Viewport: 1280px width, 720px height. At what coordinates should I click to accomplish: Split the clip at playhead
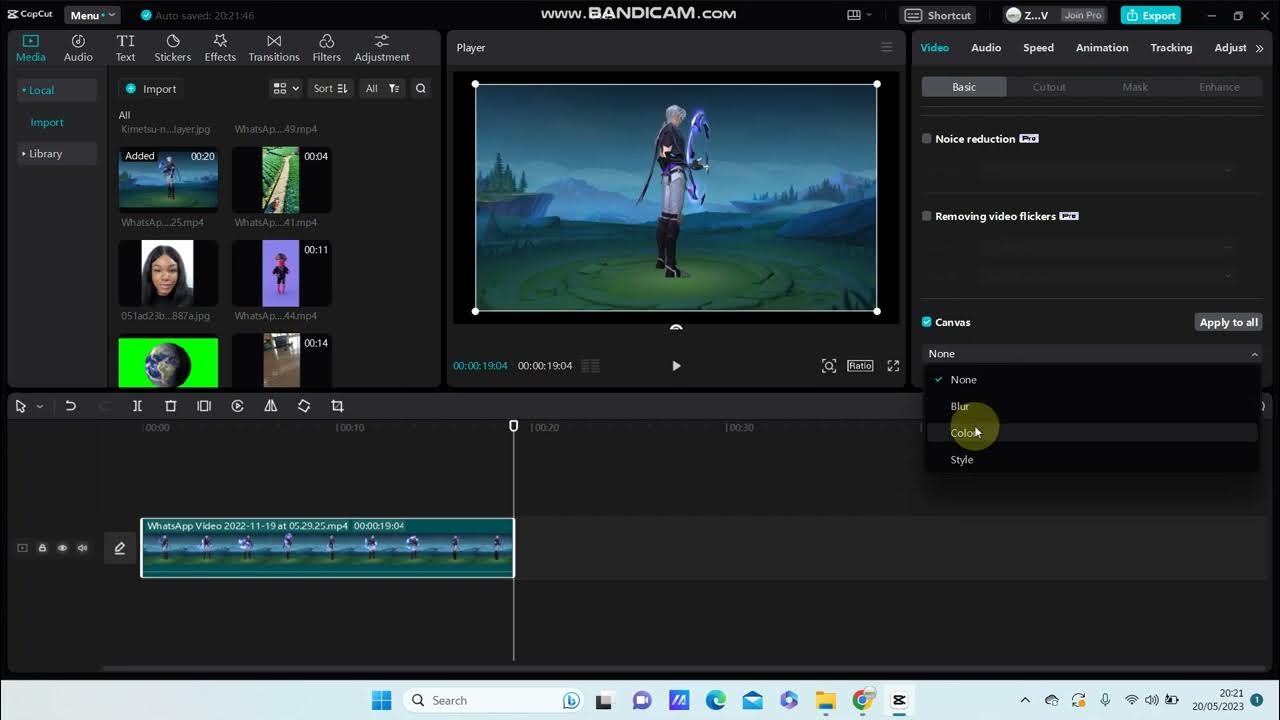point(137,406)
